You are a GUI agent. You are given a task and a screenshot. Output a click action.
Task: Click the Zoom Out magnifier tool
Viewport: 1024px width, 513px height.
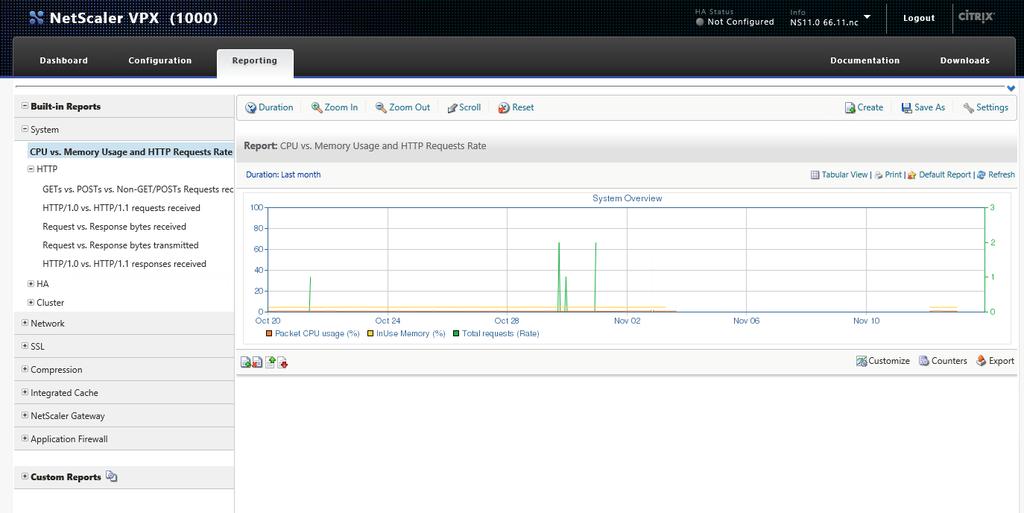[x=402, y=108]
